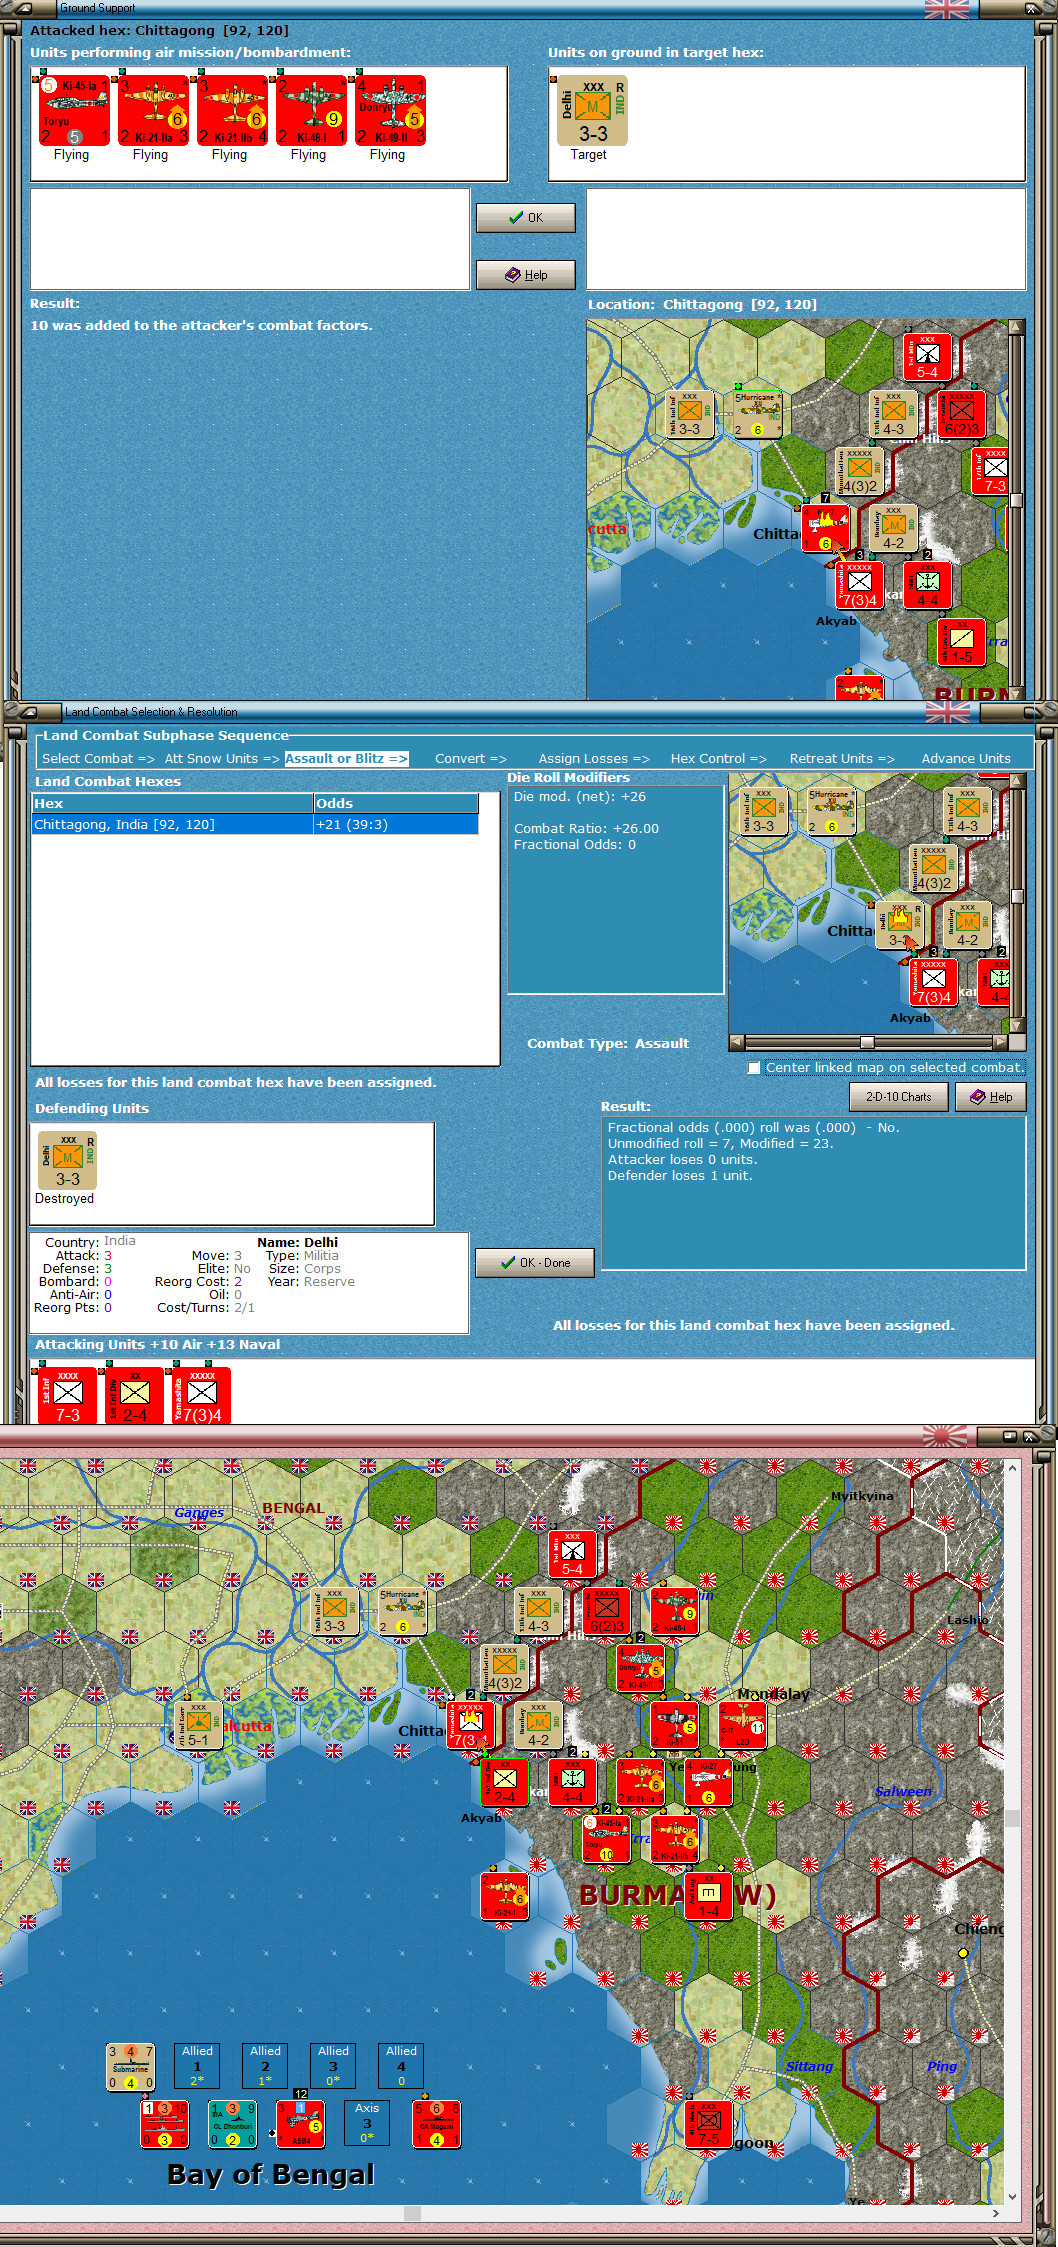1058x2247 pixels.
Task: Click the UK flag icon on Ground Support title bar
Action: click(x=947, y=9)
